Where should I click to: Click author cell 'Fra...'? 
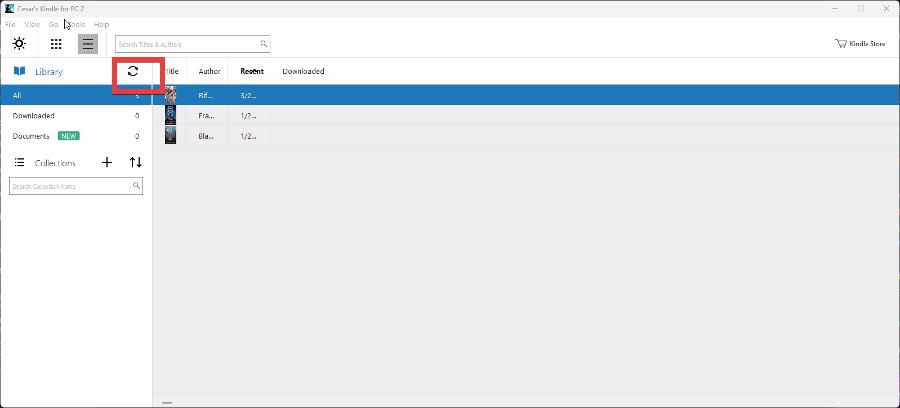[x=205, y=115]
